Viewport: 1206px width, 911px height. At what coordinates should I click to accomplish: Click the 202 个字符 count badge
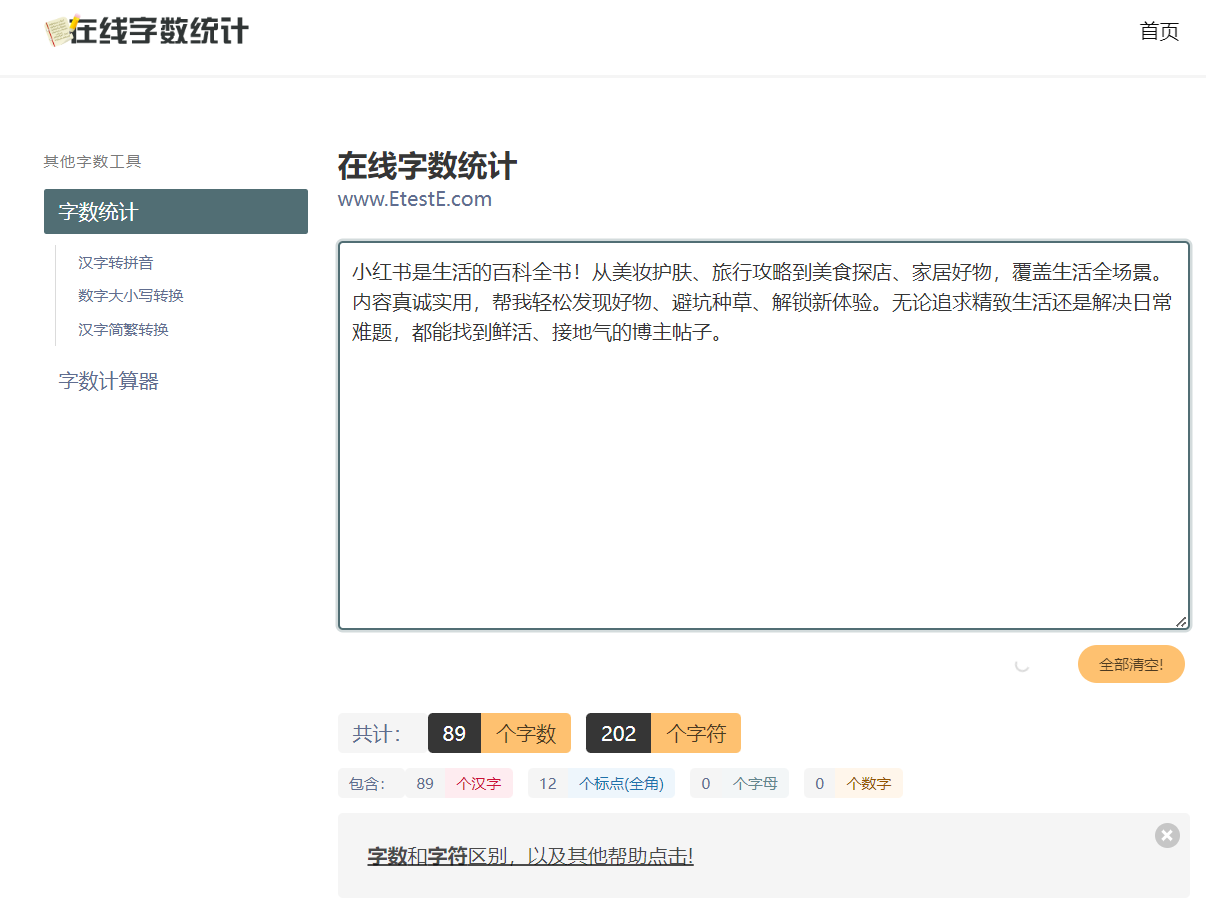(x=663, y=733)
